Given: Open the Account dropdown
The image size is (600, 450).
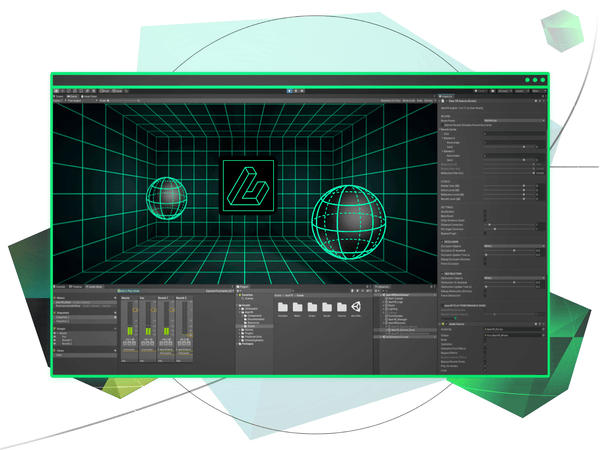Looking at the screenshot, I should click(x=505, y=91).
